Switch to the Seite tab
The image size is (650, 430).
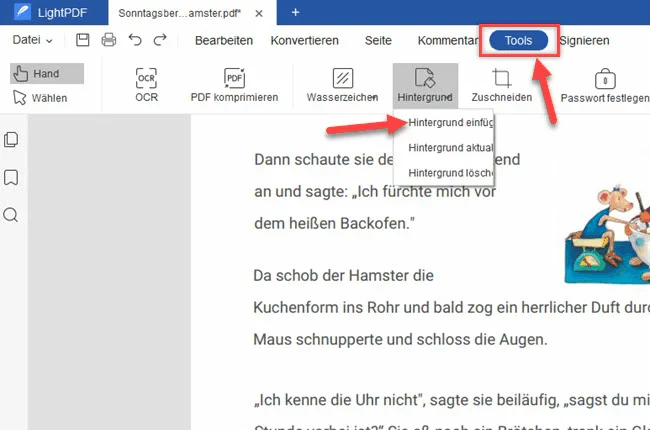coord(378,40)
